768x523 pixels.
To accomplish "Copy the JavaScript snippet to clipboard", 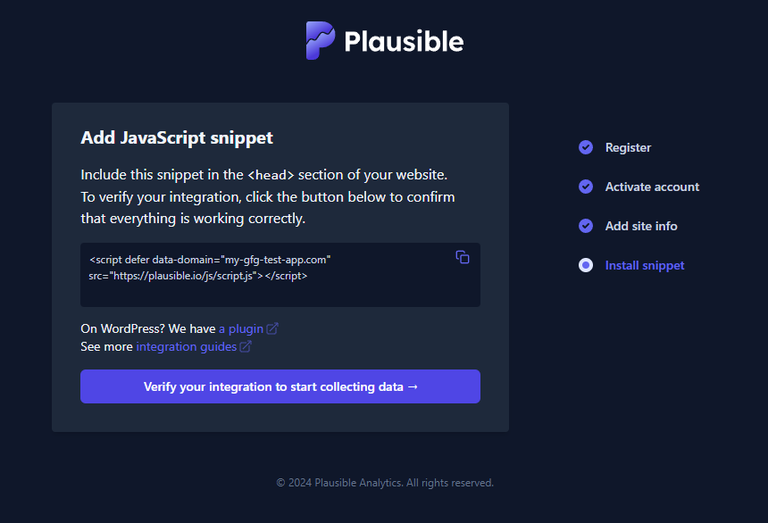I will [x=462, y=257].
